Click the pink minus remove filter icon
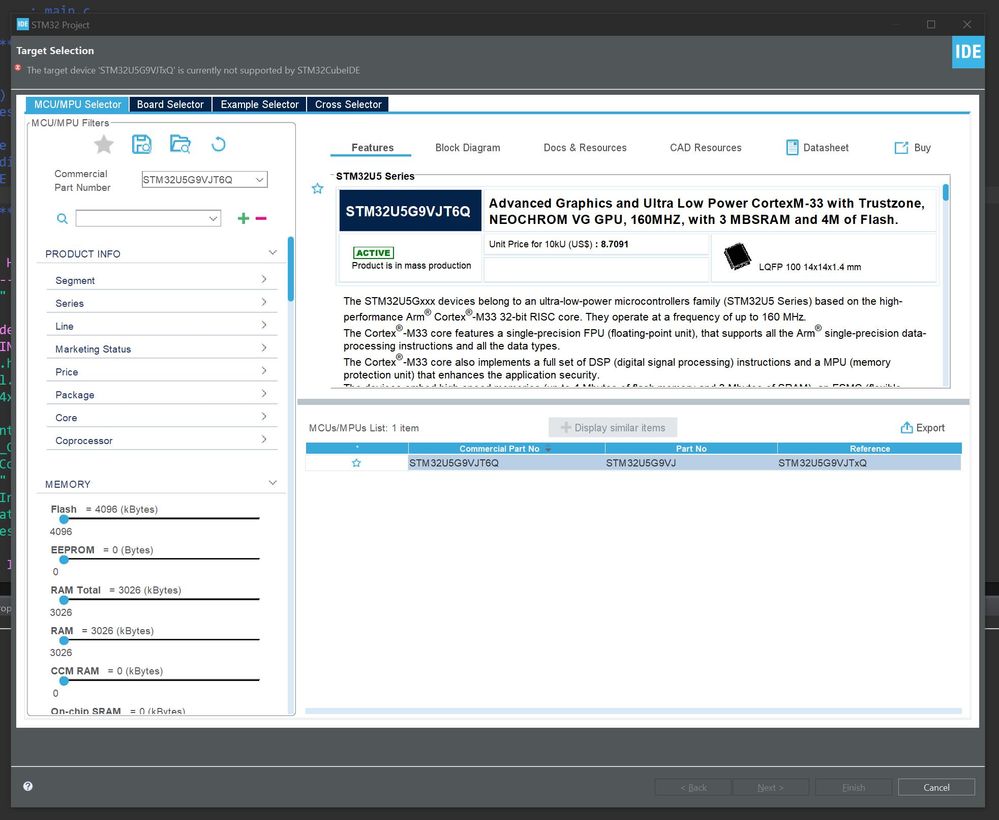Screen dimensions: 999x820 click(261, 219)
